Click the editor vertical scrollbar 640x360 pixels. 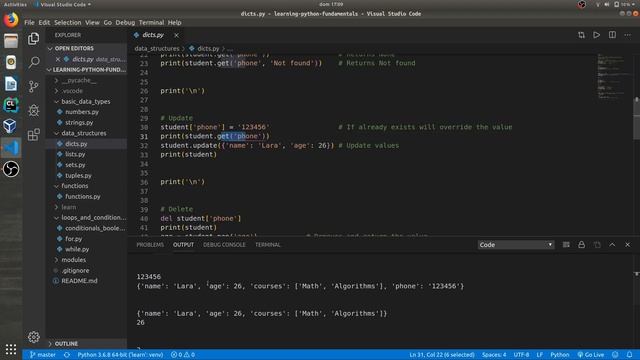[x=636, y=118]
